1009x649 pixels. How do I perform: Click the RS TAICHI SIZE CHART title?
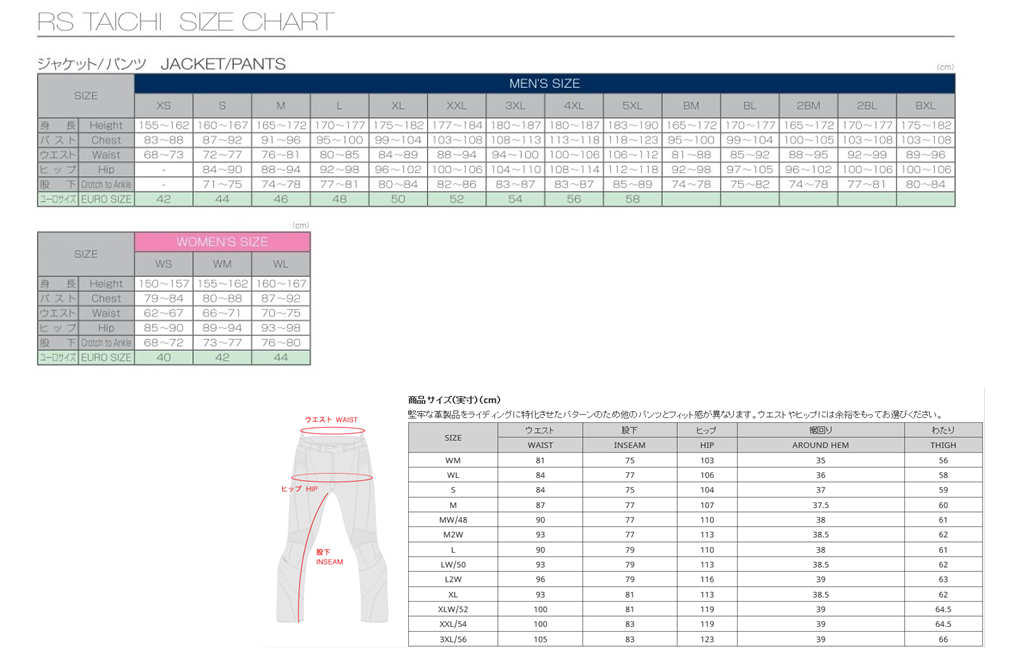pyautogui.click(x=186, y=23)
